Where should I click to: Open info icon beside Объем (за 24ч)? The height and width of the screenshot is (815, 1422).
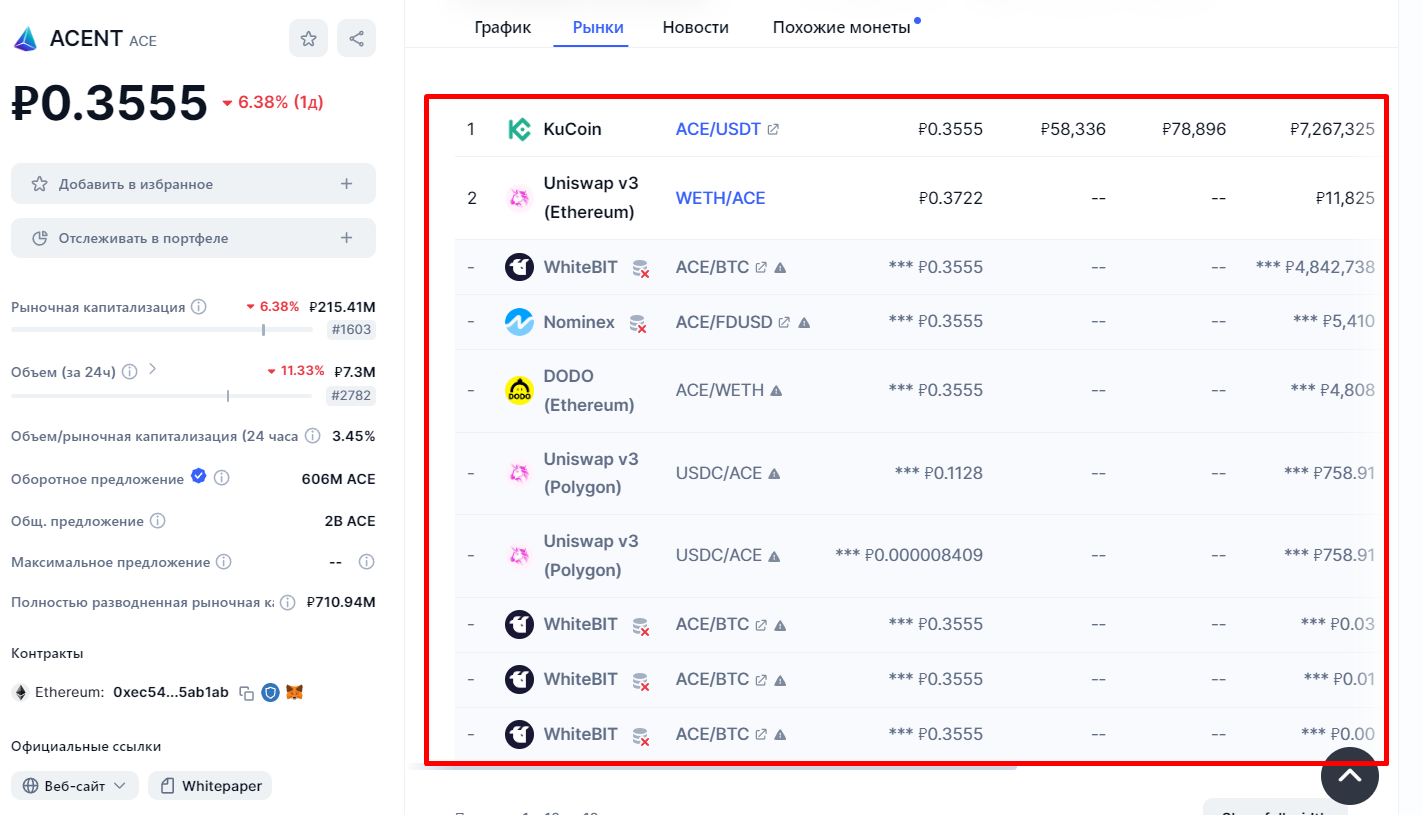point(129,372)
